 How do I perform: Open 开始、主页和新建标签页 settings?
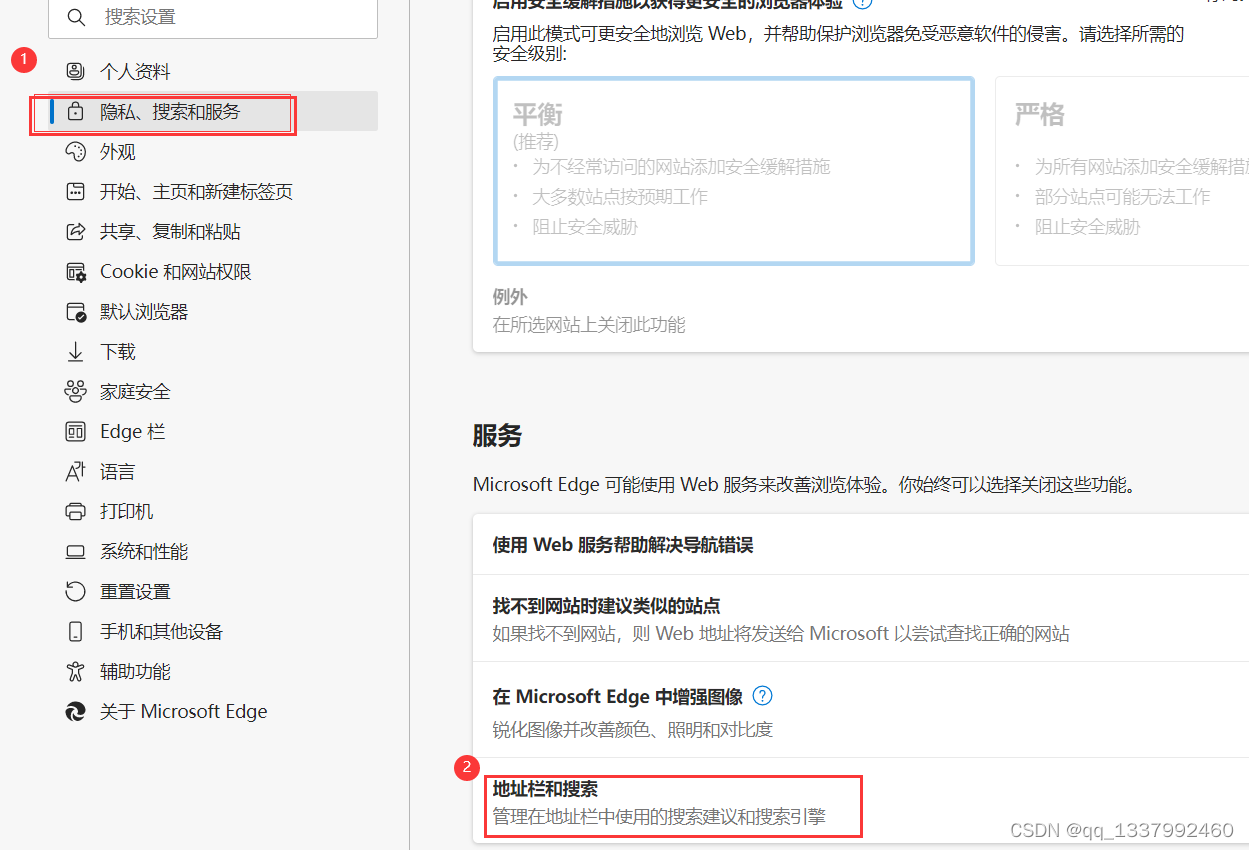click(196, 191)
